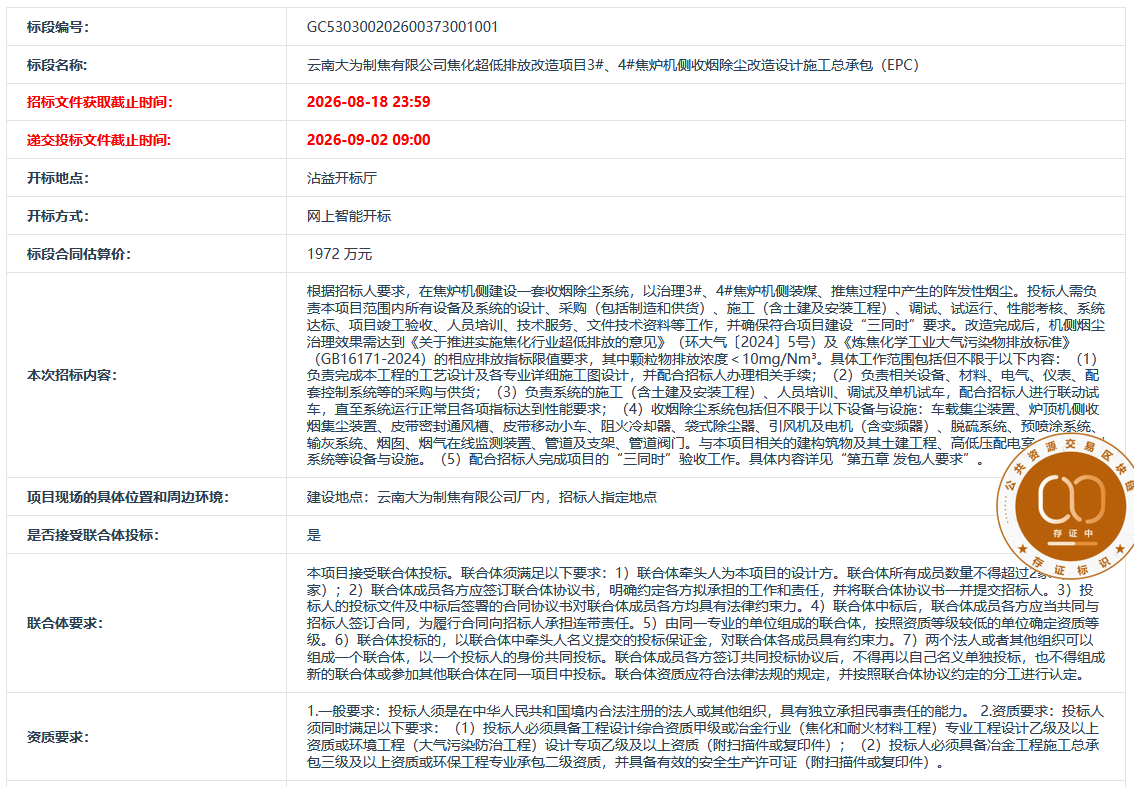Select the value 是 for consortium bidding
Viewport: 1134px width, 787px height.
[314, 535]
